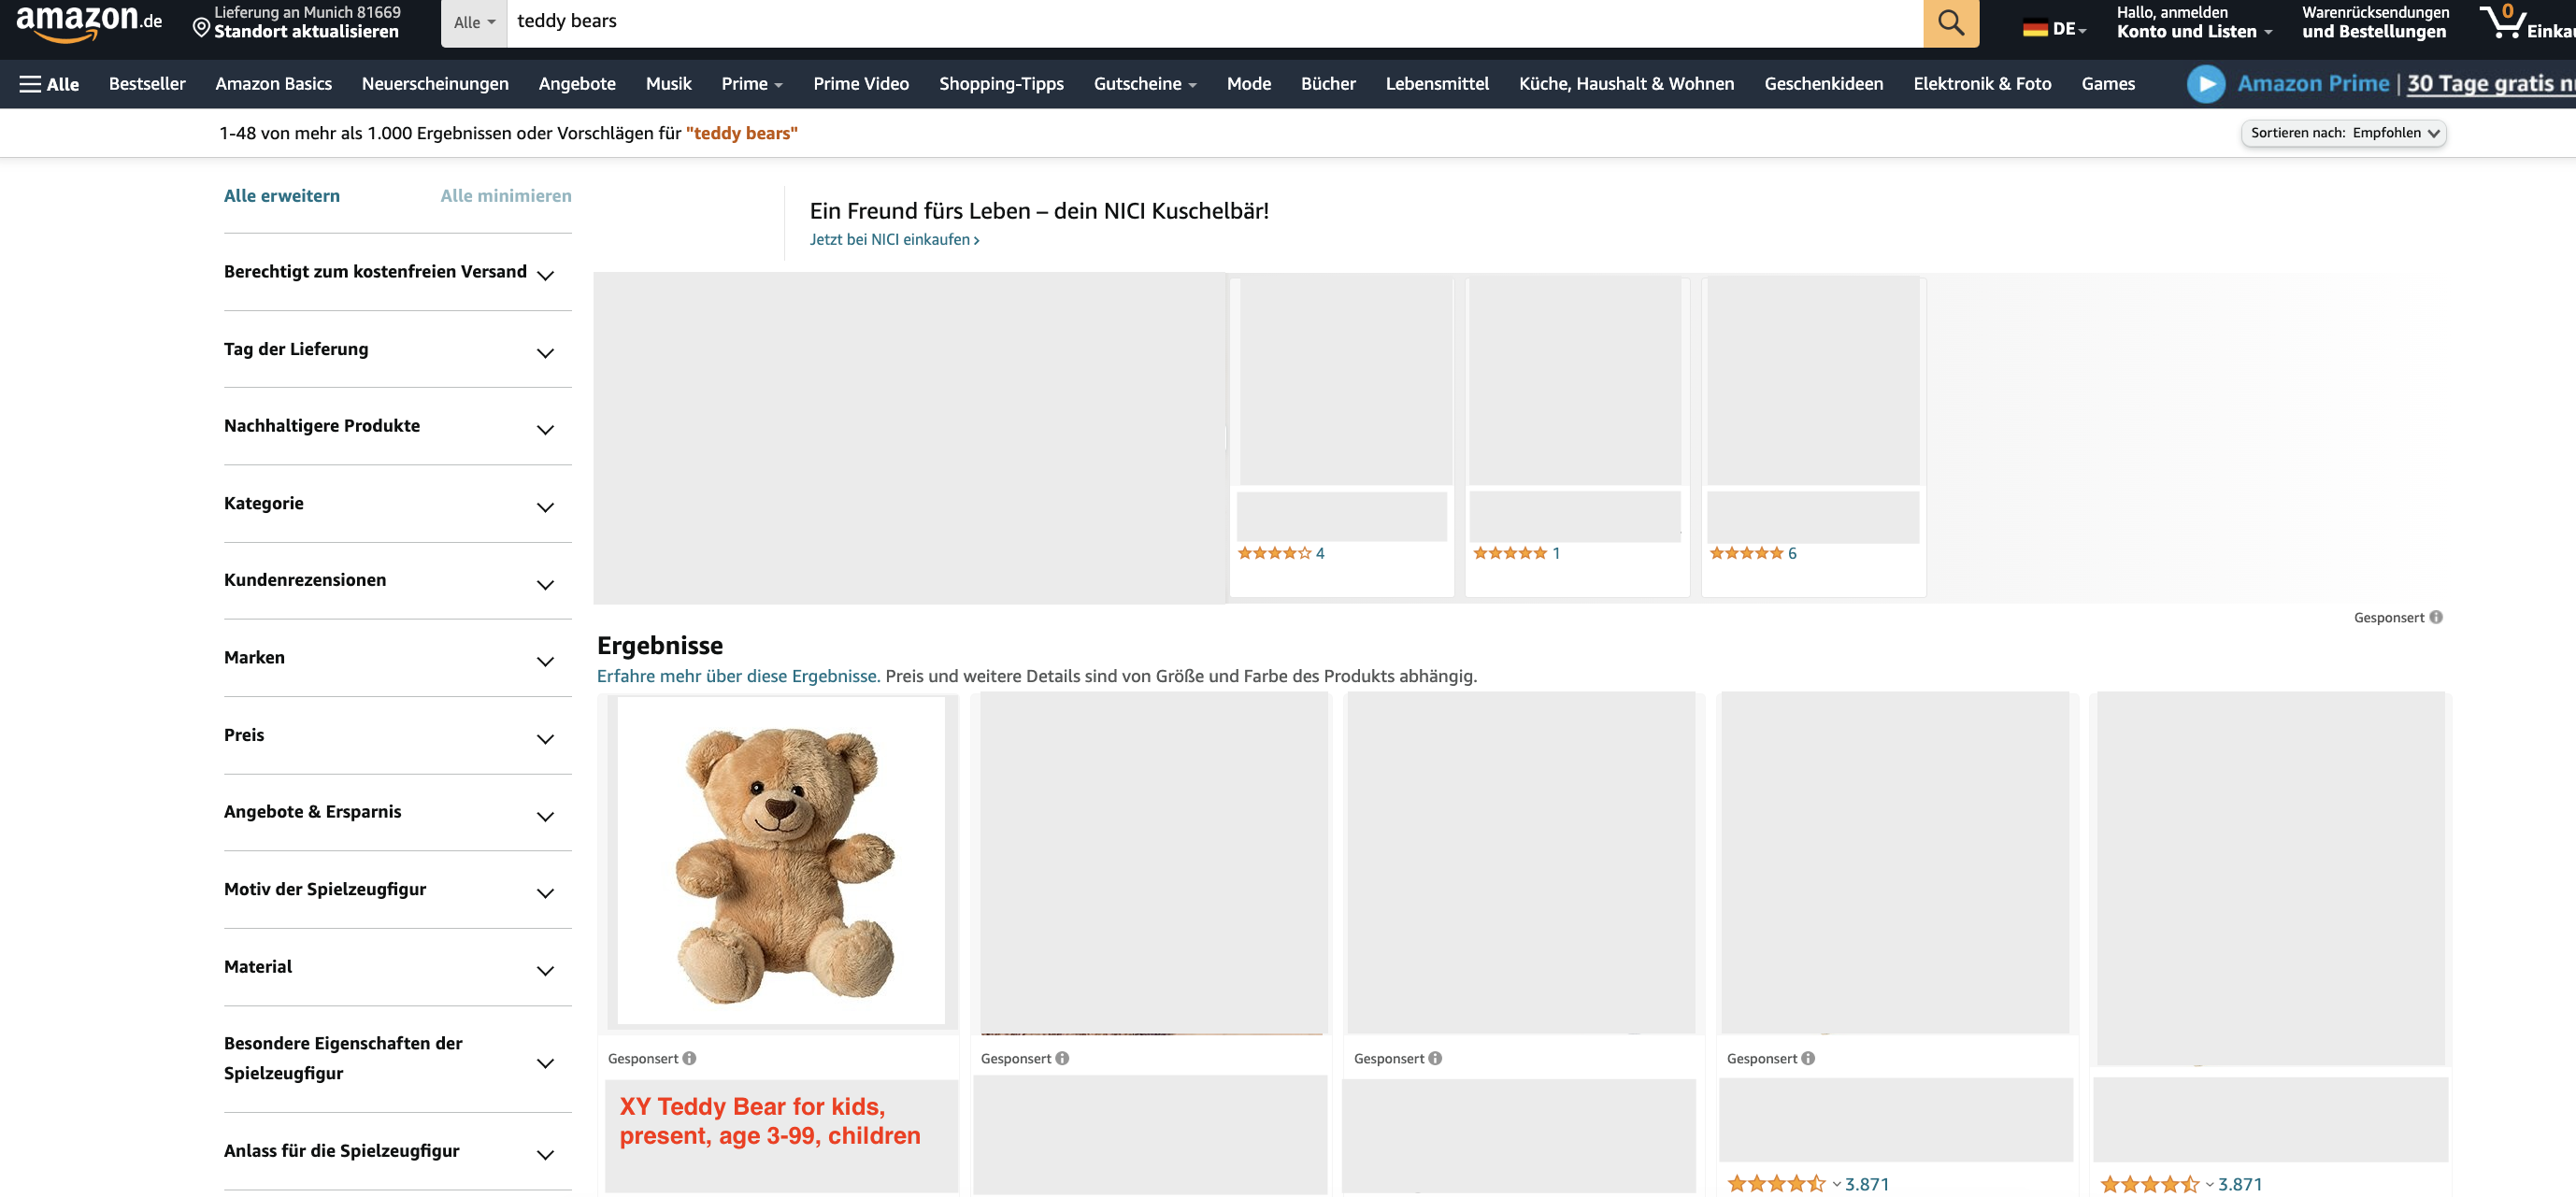Screen dimensions: 2576x1197
Task: Open Bestseller in the navigation bar
Action: pyautogui.click(x=147, y=84)
